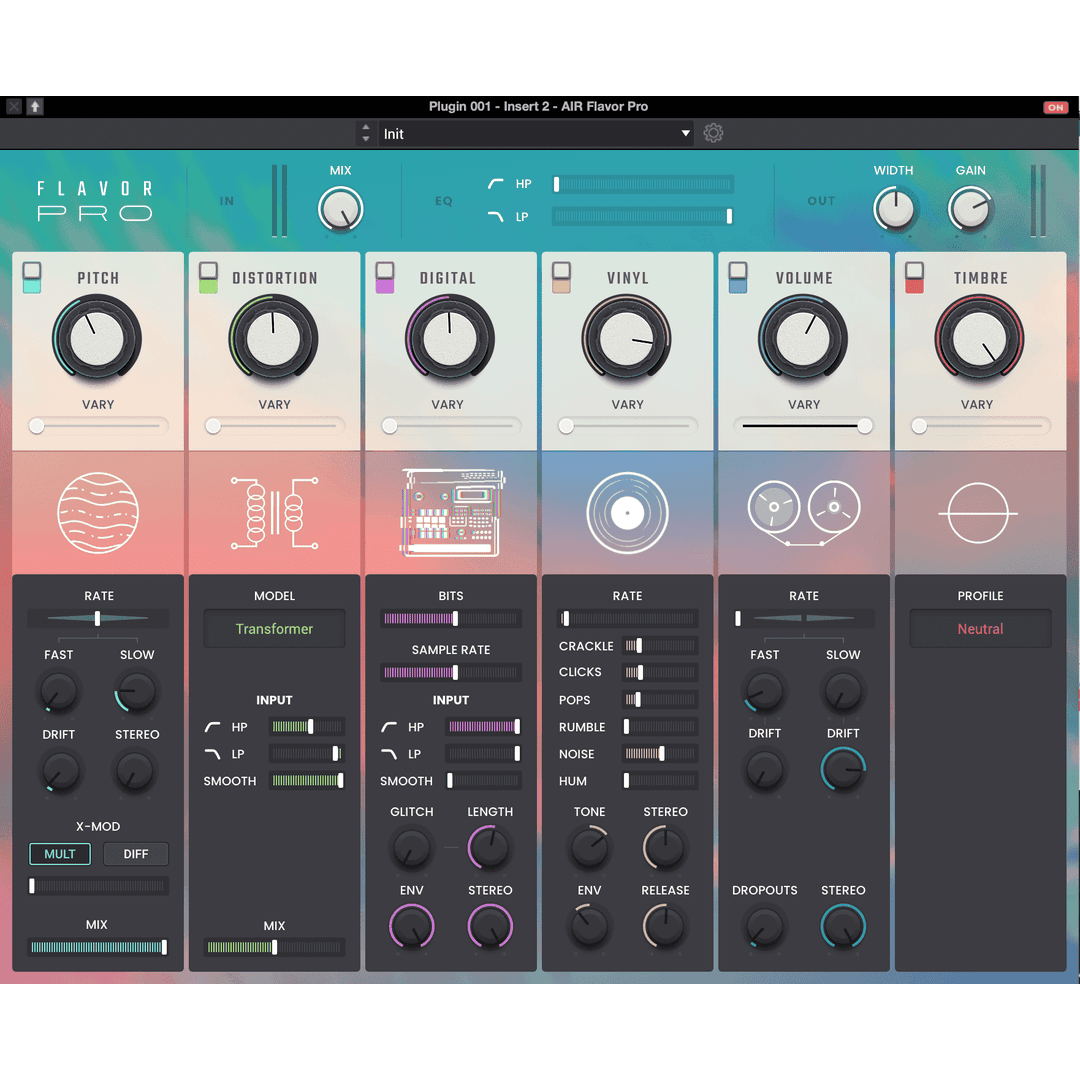Click the HP filter curve icon in the EQ section
Viewport: 1080px width, 1080px height.
[494, 184]
